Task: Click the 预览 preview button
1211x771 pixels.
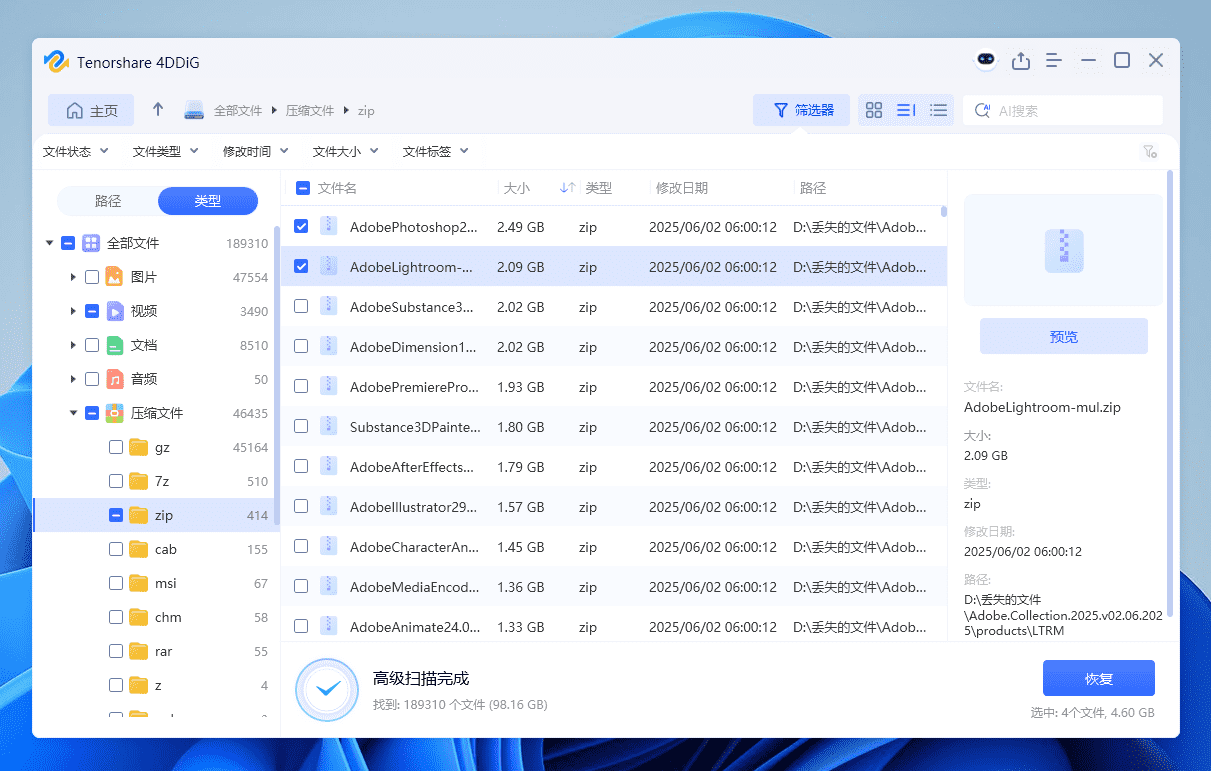Action: (x=1063, y=336)
